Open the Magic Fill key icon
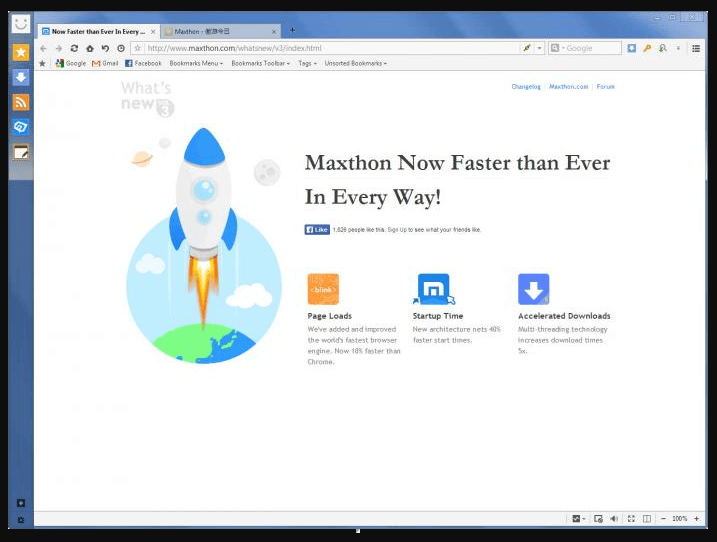This screenshot has width=717, height=542. pos(647,48)
